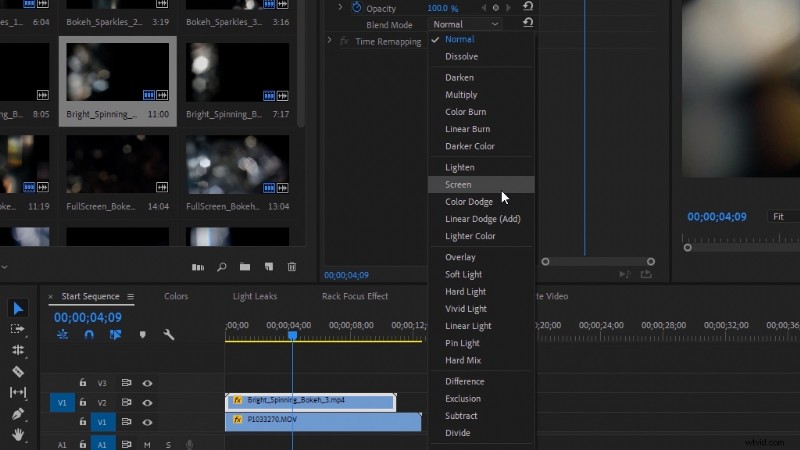The image size is (800, 450).
Task: Add Opacity keyframe diamond
Action: pos(495,8)
